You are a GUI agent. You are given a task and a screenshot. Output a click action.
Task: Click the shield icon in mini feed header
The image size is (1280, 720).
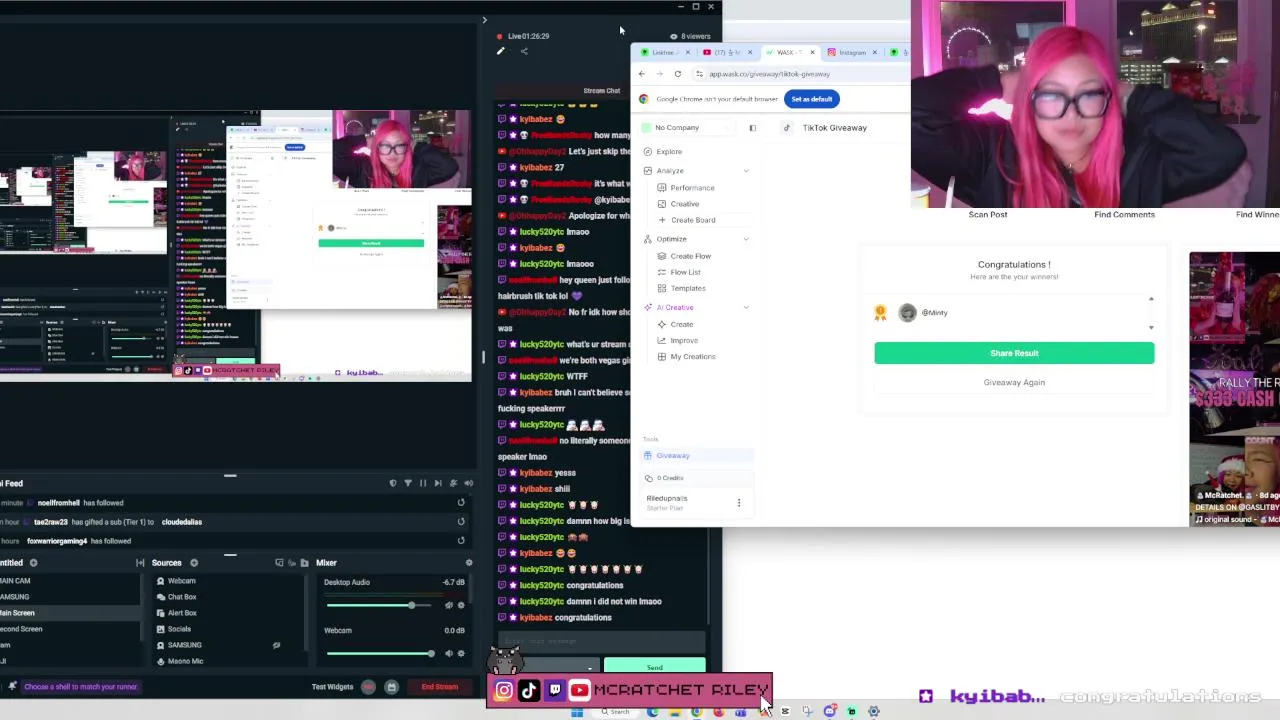click(x=392, y=483)
